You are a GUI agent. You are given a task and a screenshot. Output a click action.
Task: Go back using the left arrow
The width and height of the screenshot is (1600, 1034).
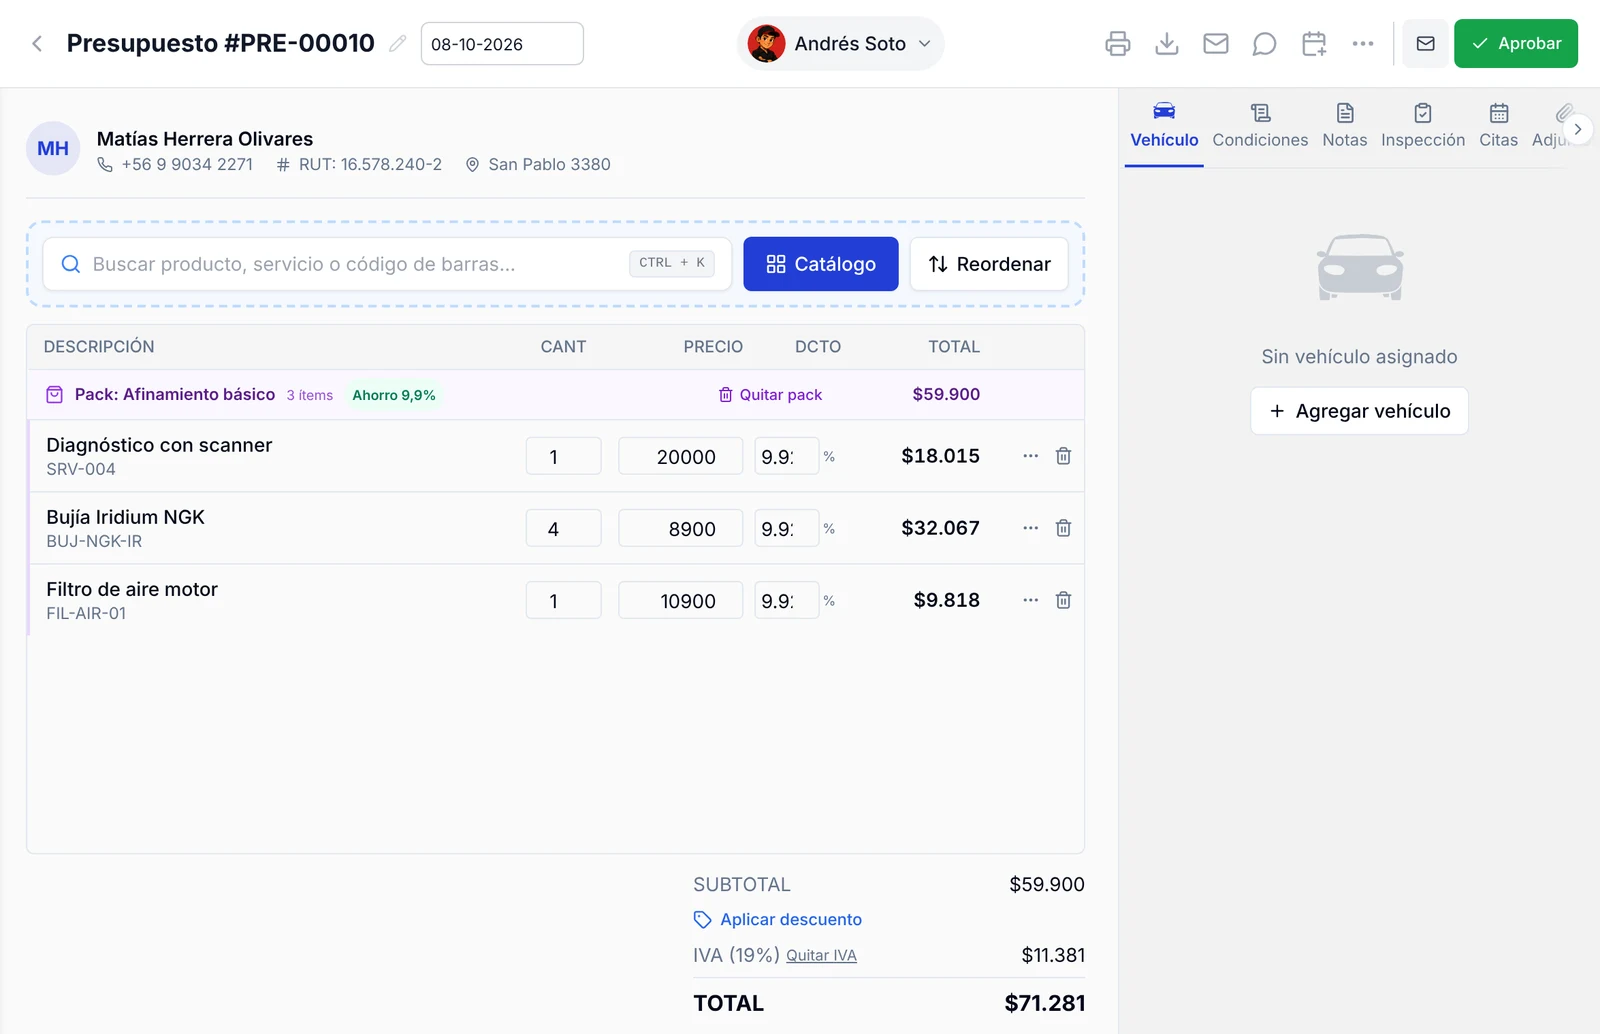(x=37, y=44)
